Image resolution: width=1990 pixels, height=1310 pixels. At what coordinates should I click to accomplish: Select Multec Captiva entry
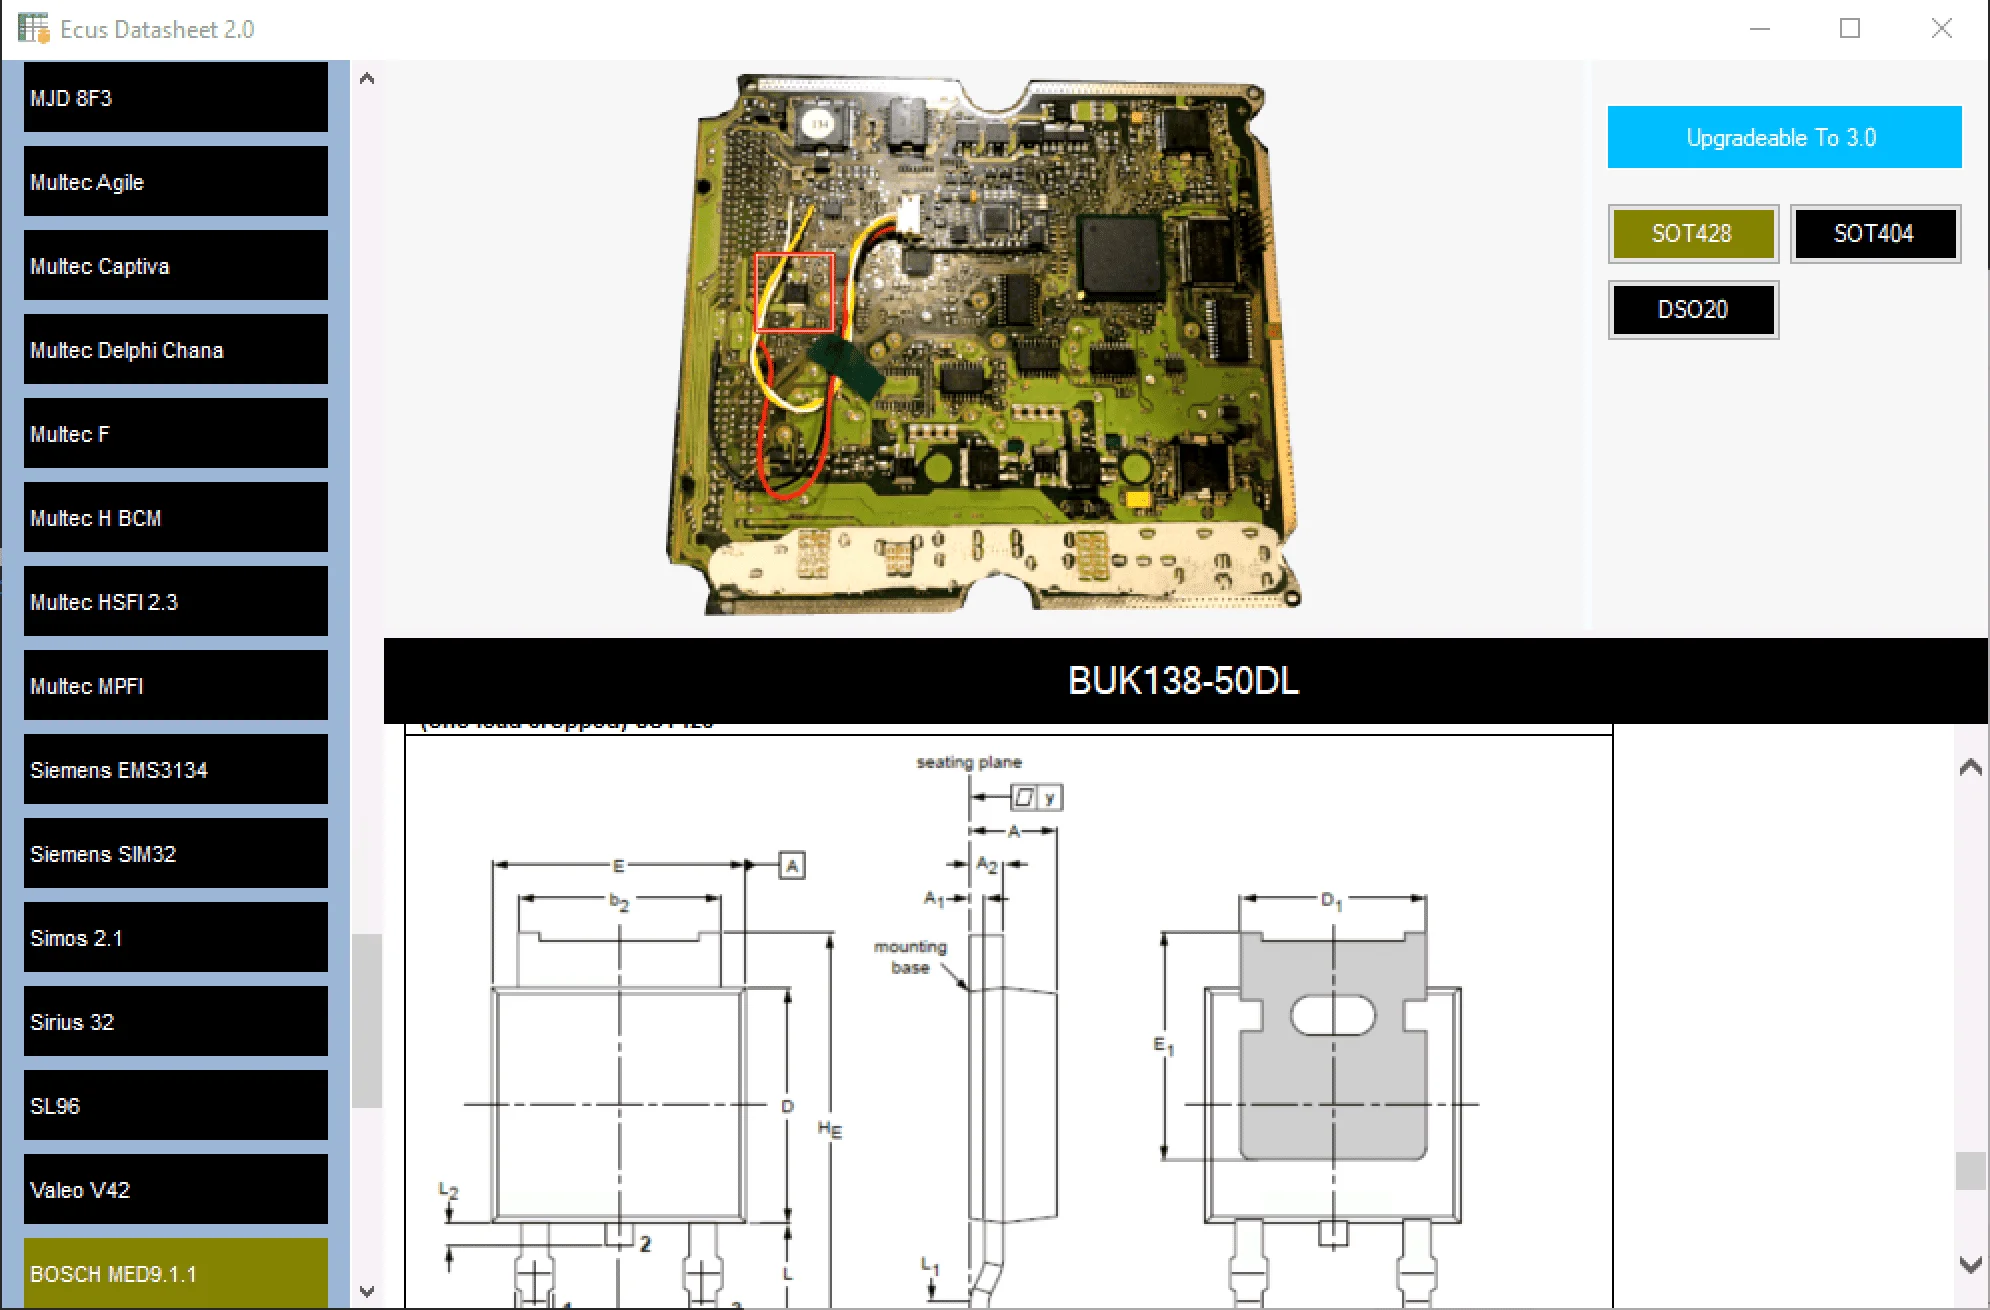pyautogui.click(x=175, y=266)
